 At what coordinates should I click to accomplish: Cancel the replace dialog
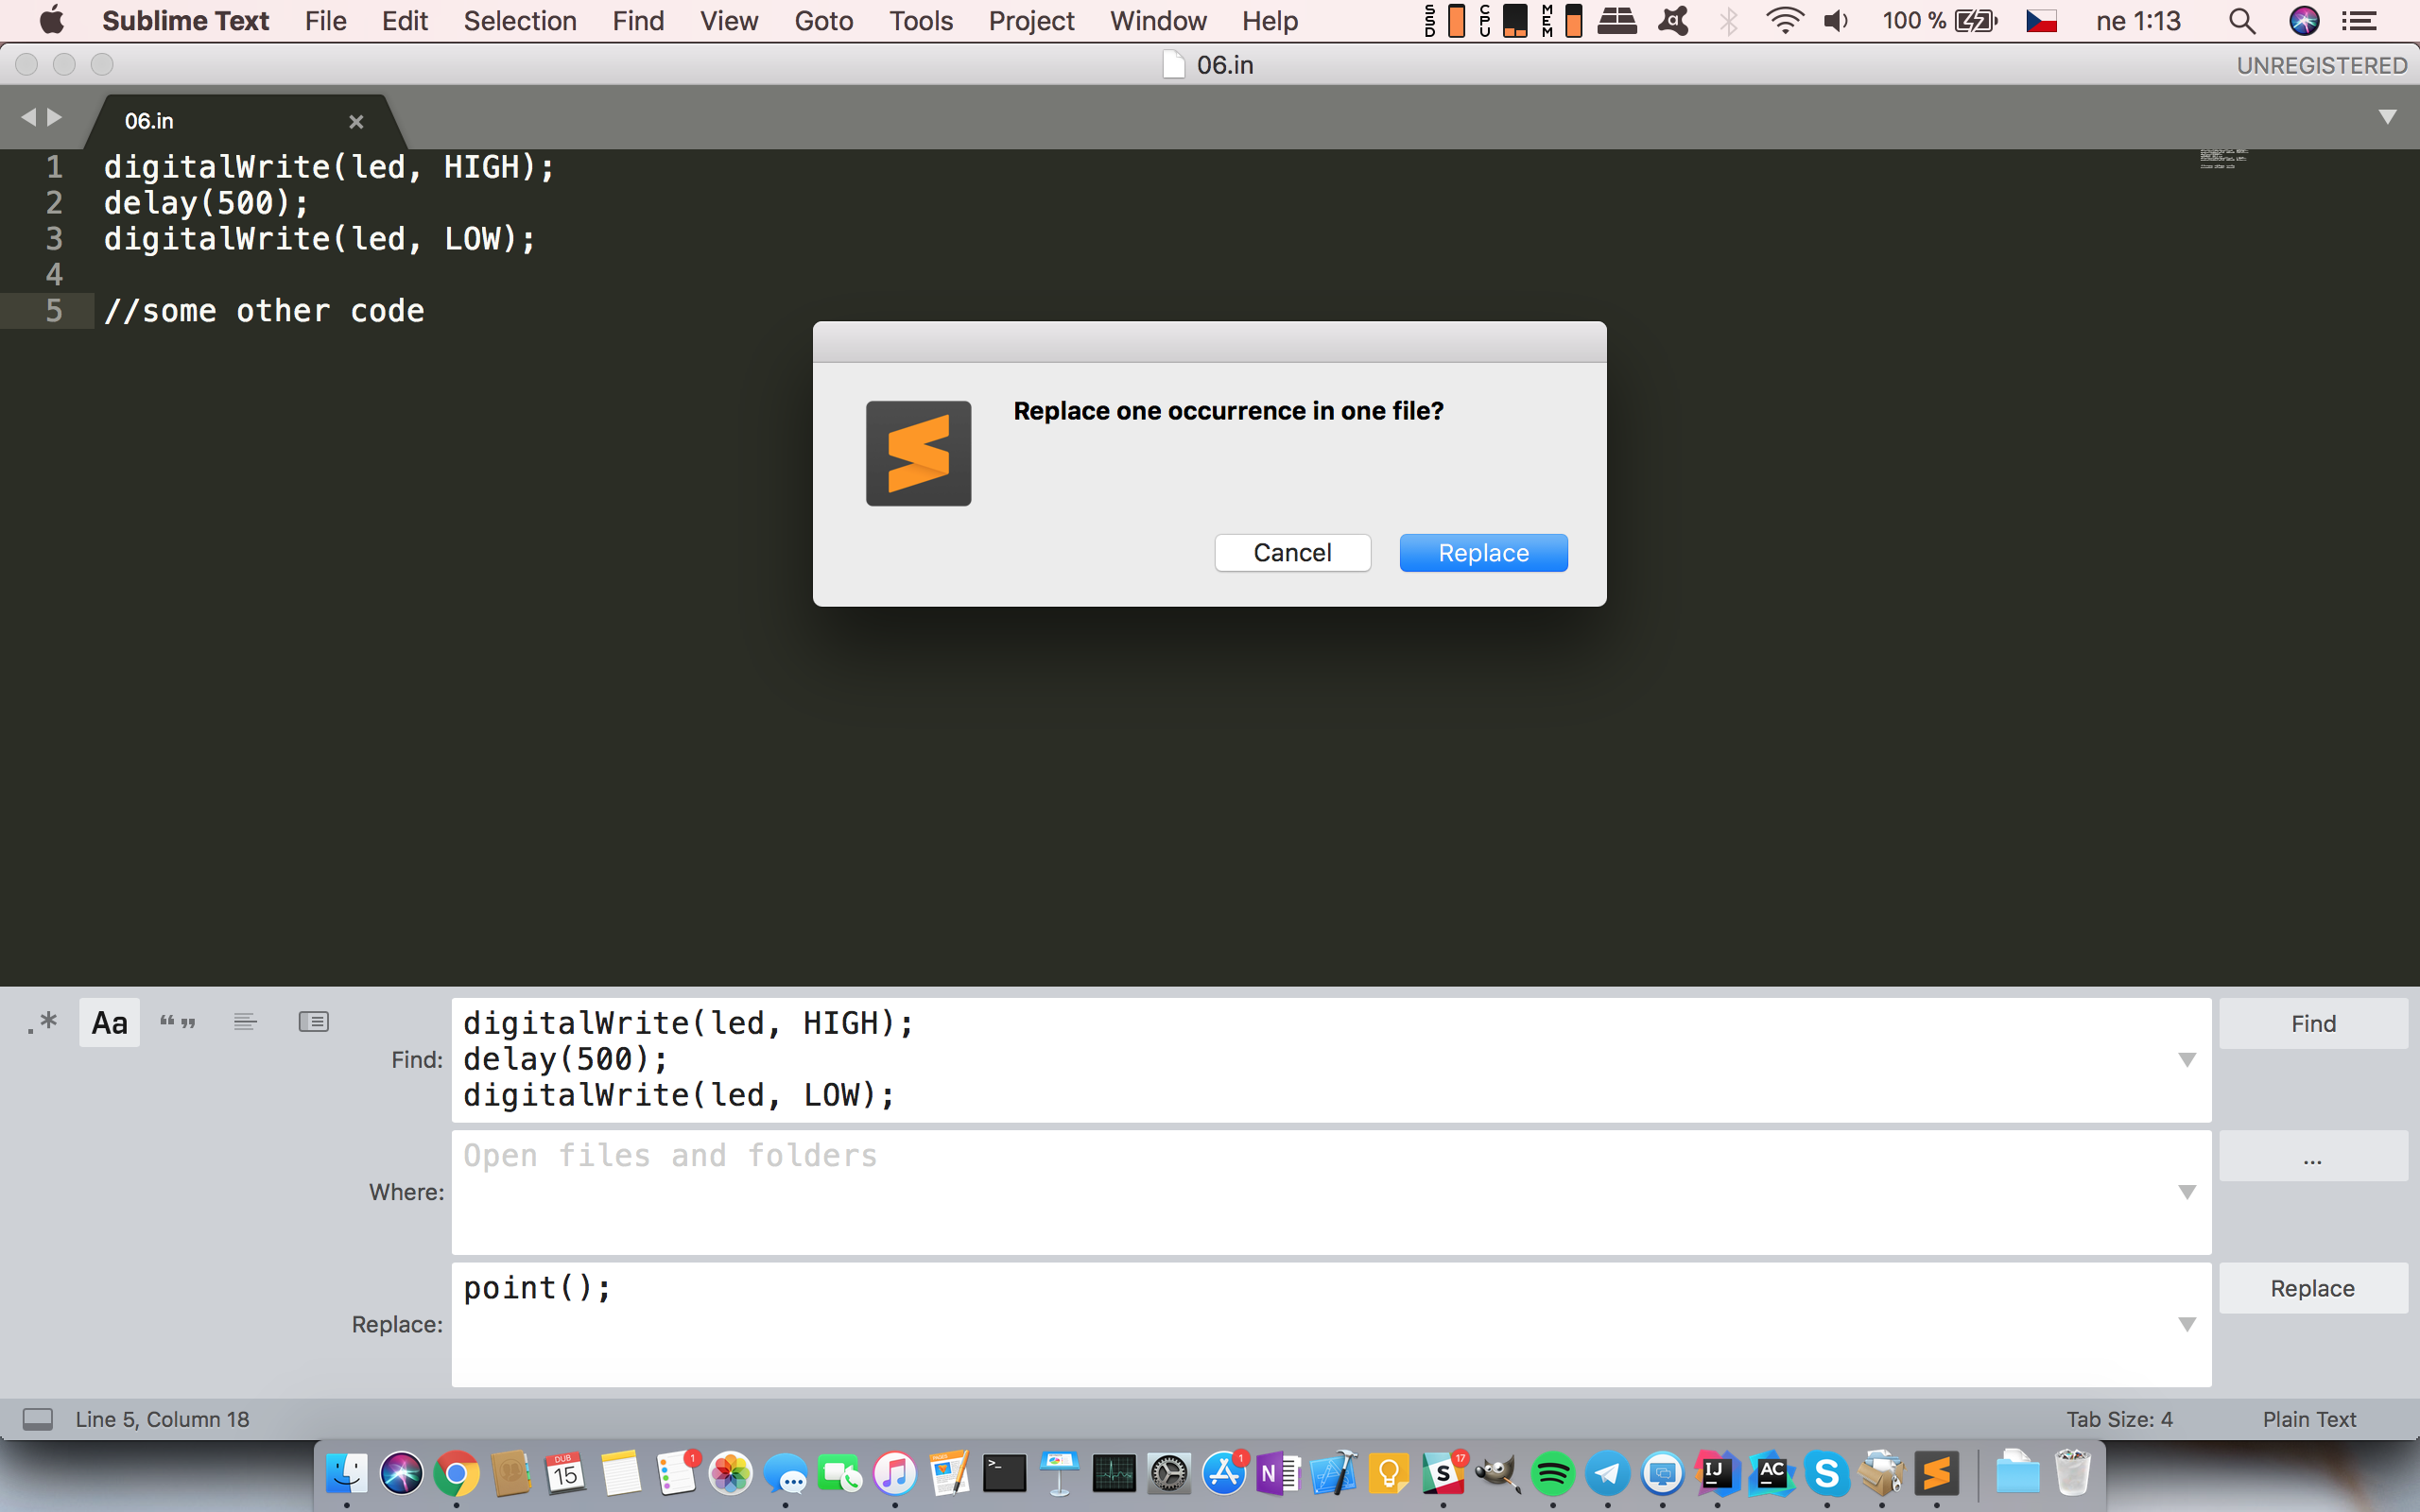[x=1292, y=553]
